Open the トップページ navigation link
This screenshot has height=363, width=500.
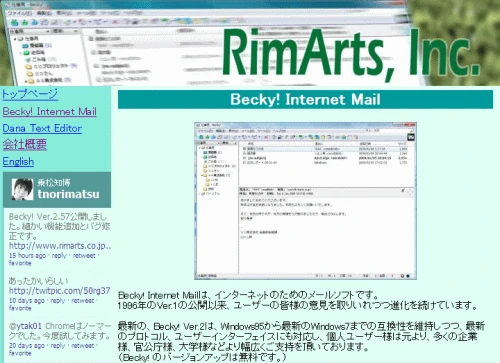[30, 94]
